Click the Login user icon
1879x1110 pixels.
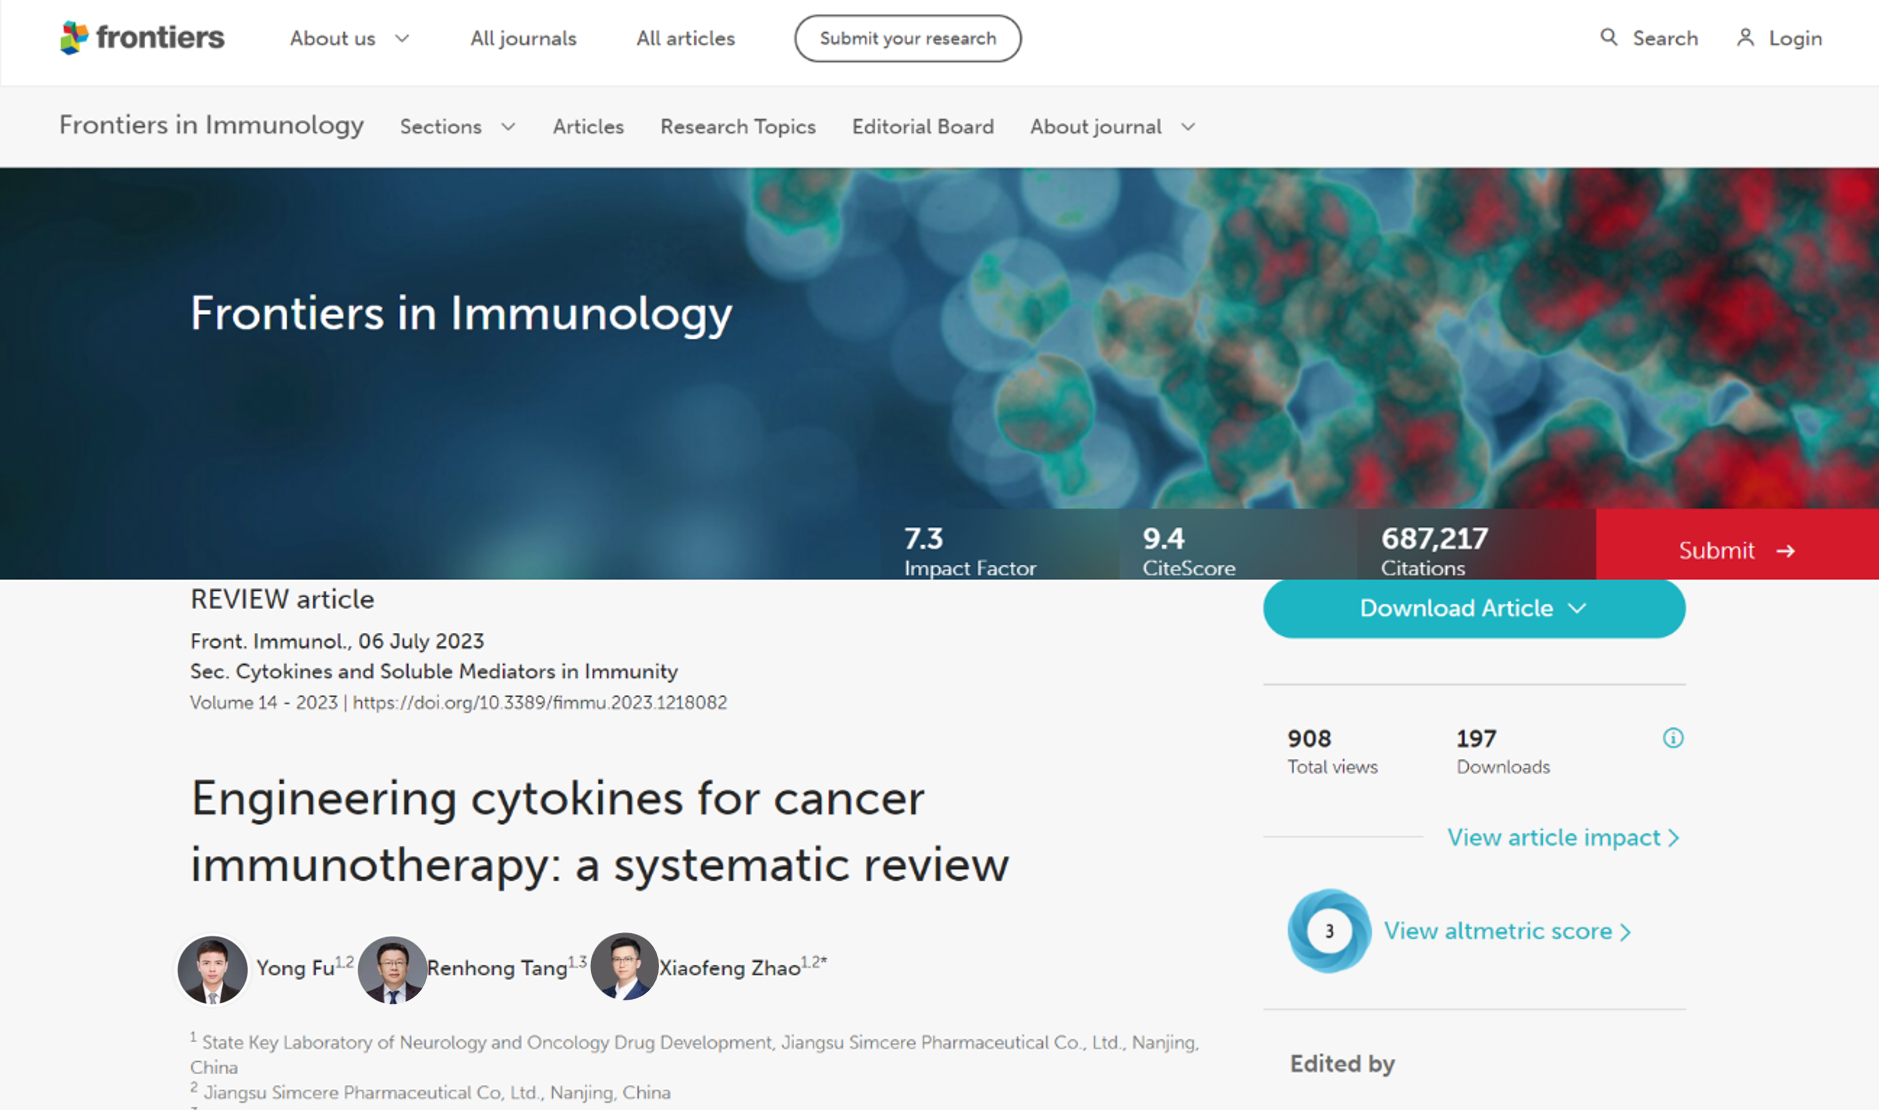[x=1745, y=38]
